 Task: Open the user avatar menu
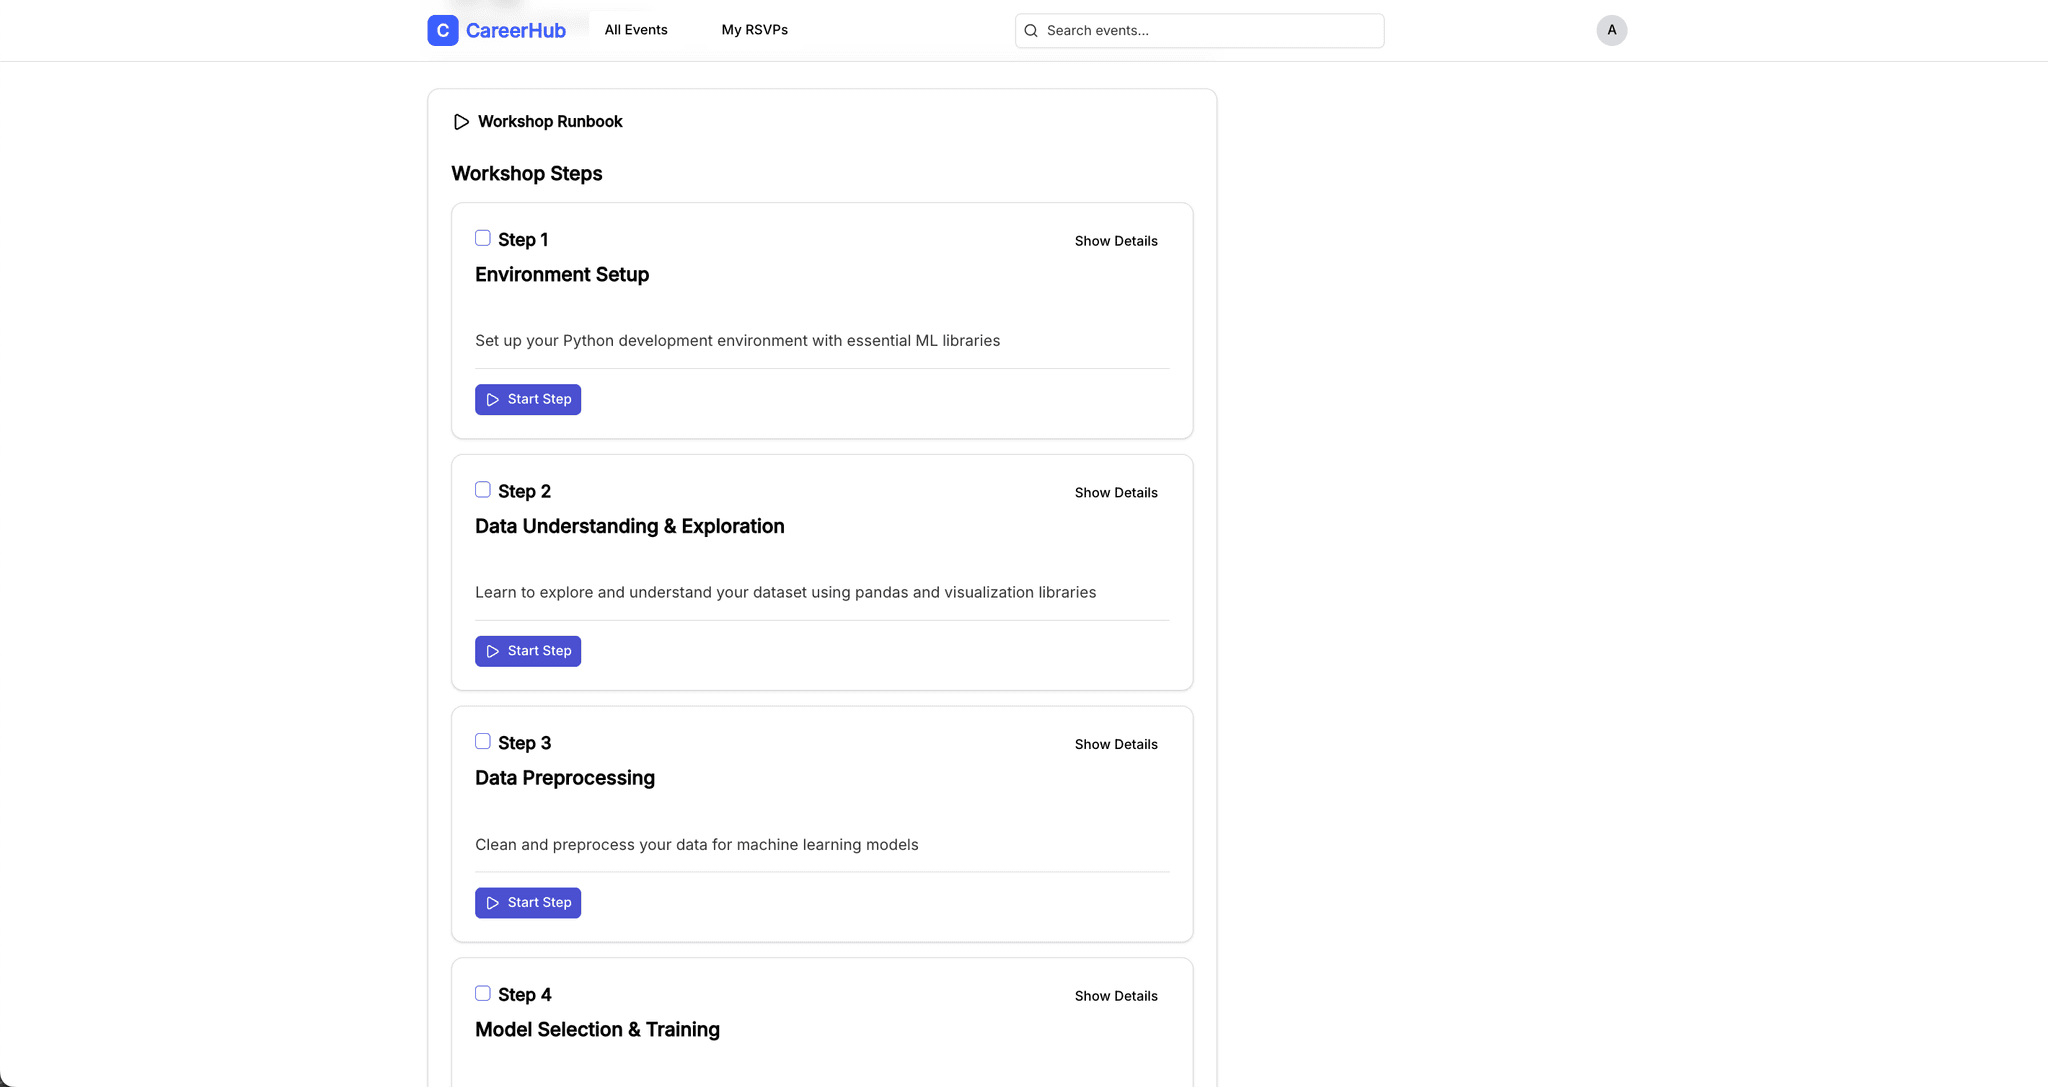pyautogui.click(x=1610, y=30)
